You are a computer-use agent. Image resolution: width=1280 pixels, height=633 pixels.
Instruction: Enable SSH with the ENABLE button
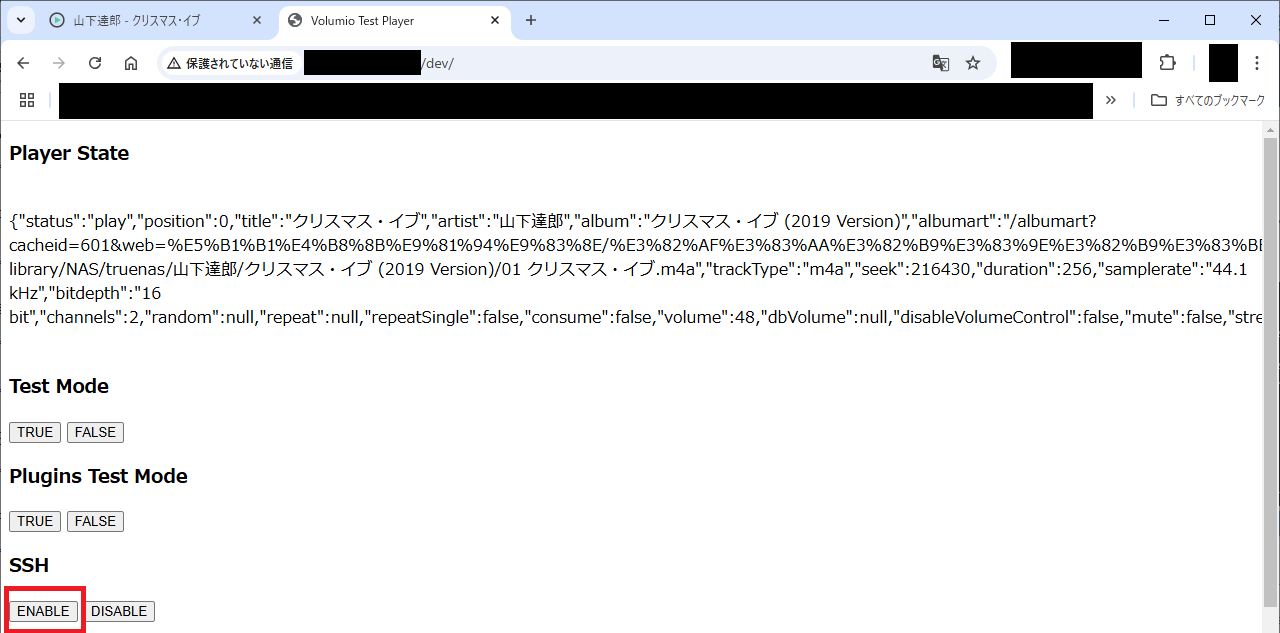click(43, 611)
